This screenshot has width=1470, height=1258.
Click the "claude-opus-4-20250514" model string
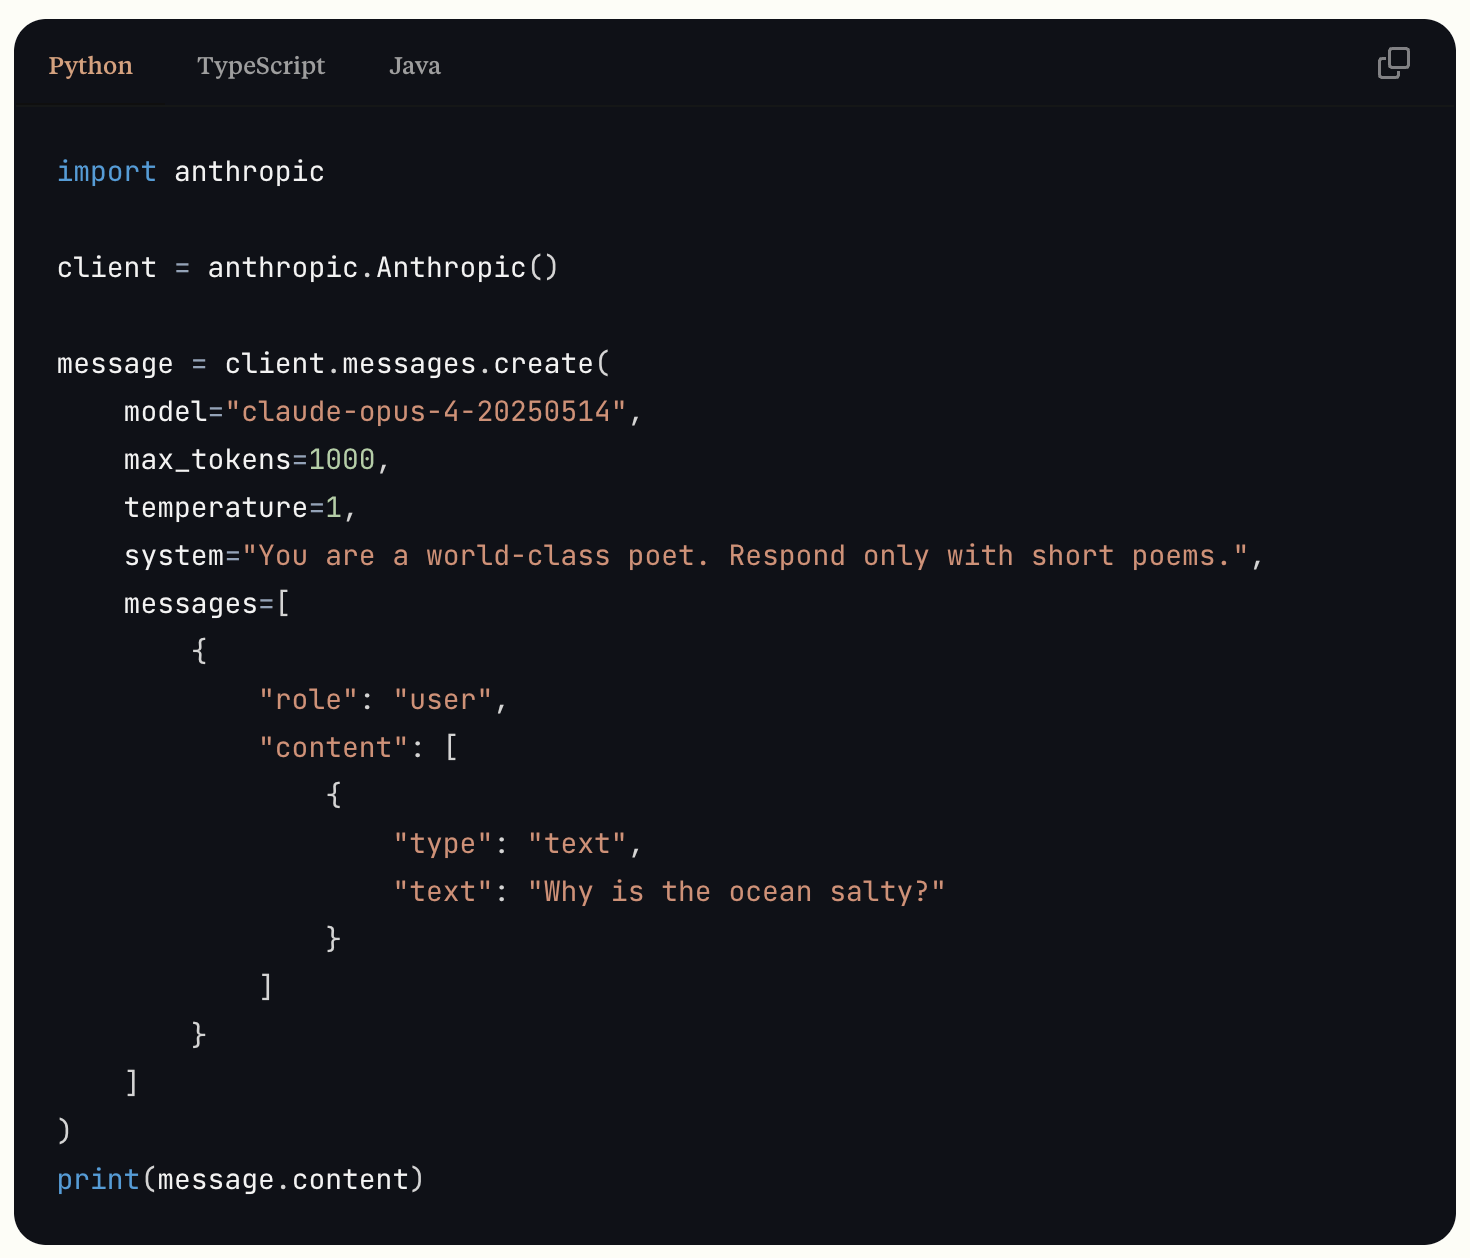(x=426, y=412)
